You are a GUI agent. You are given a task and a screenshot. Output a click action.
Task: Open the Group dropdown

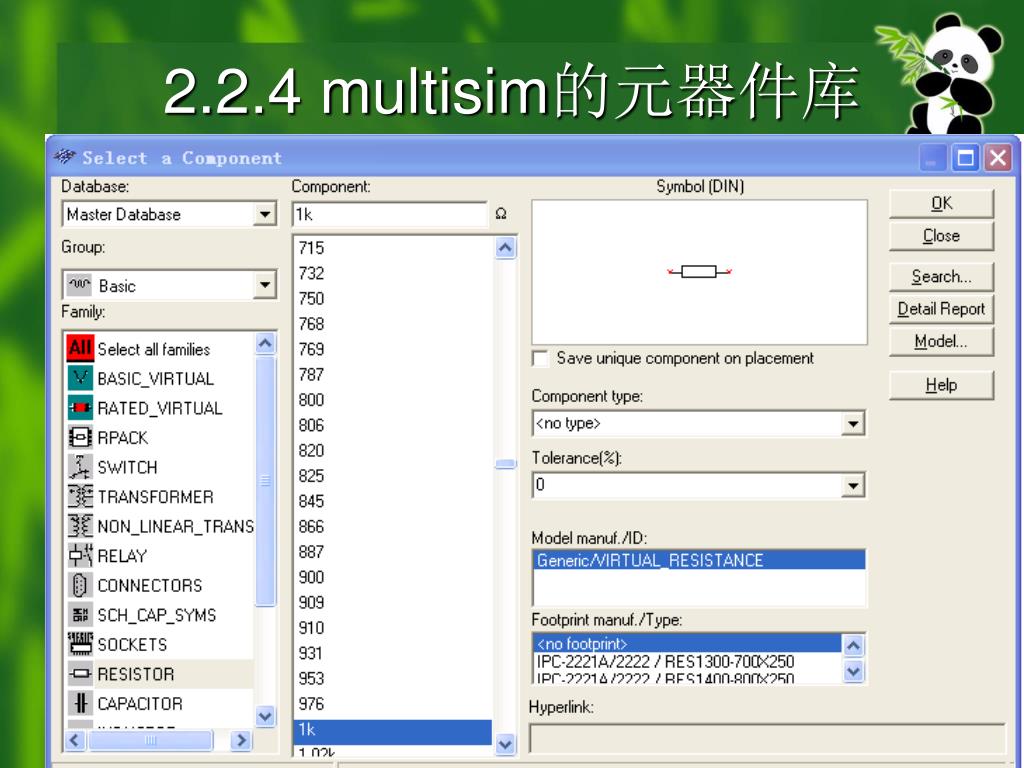tap(264, 285)
